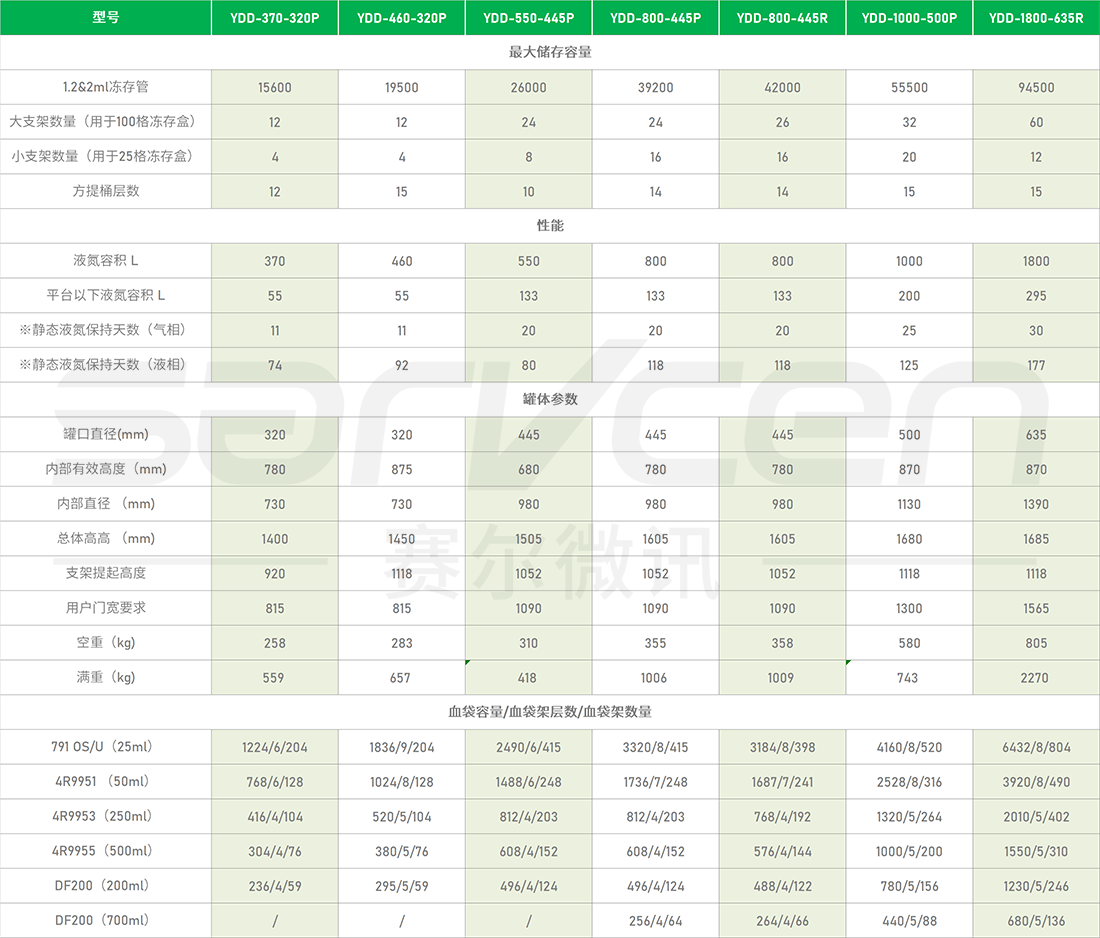The width and height of the screenshot is (1100, 938).
Task: Click the 液氮容积 L row label
Action: point(105,260)
